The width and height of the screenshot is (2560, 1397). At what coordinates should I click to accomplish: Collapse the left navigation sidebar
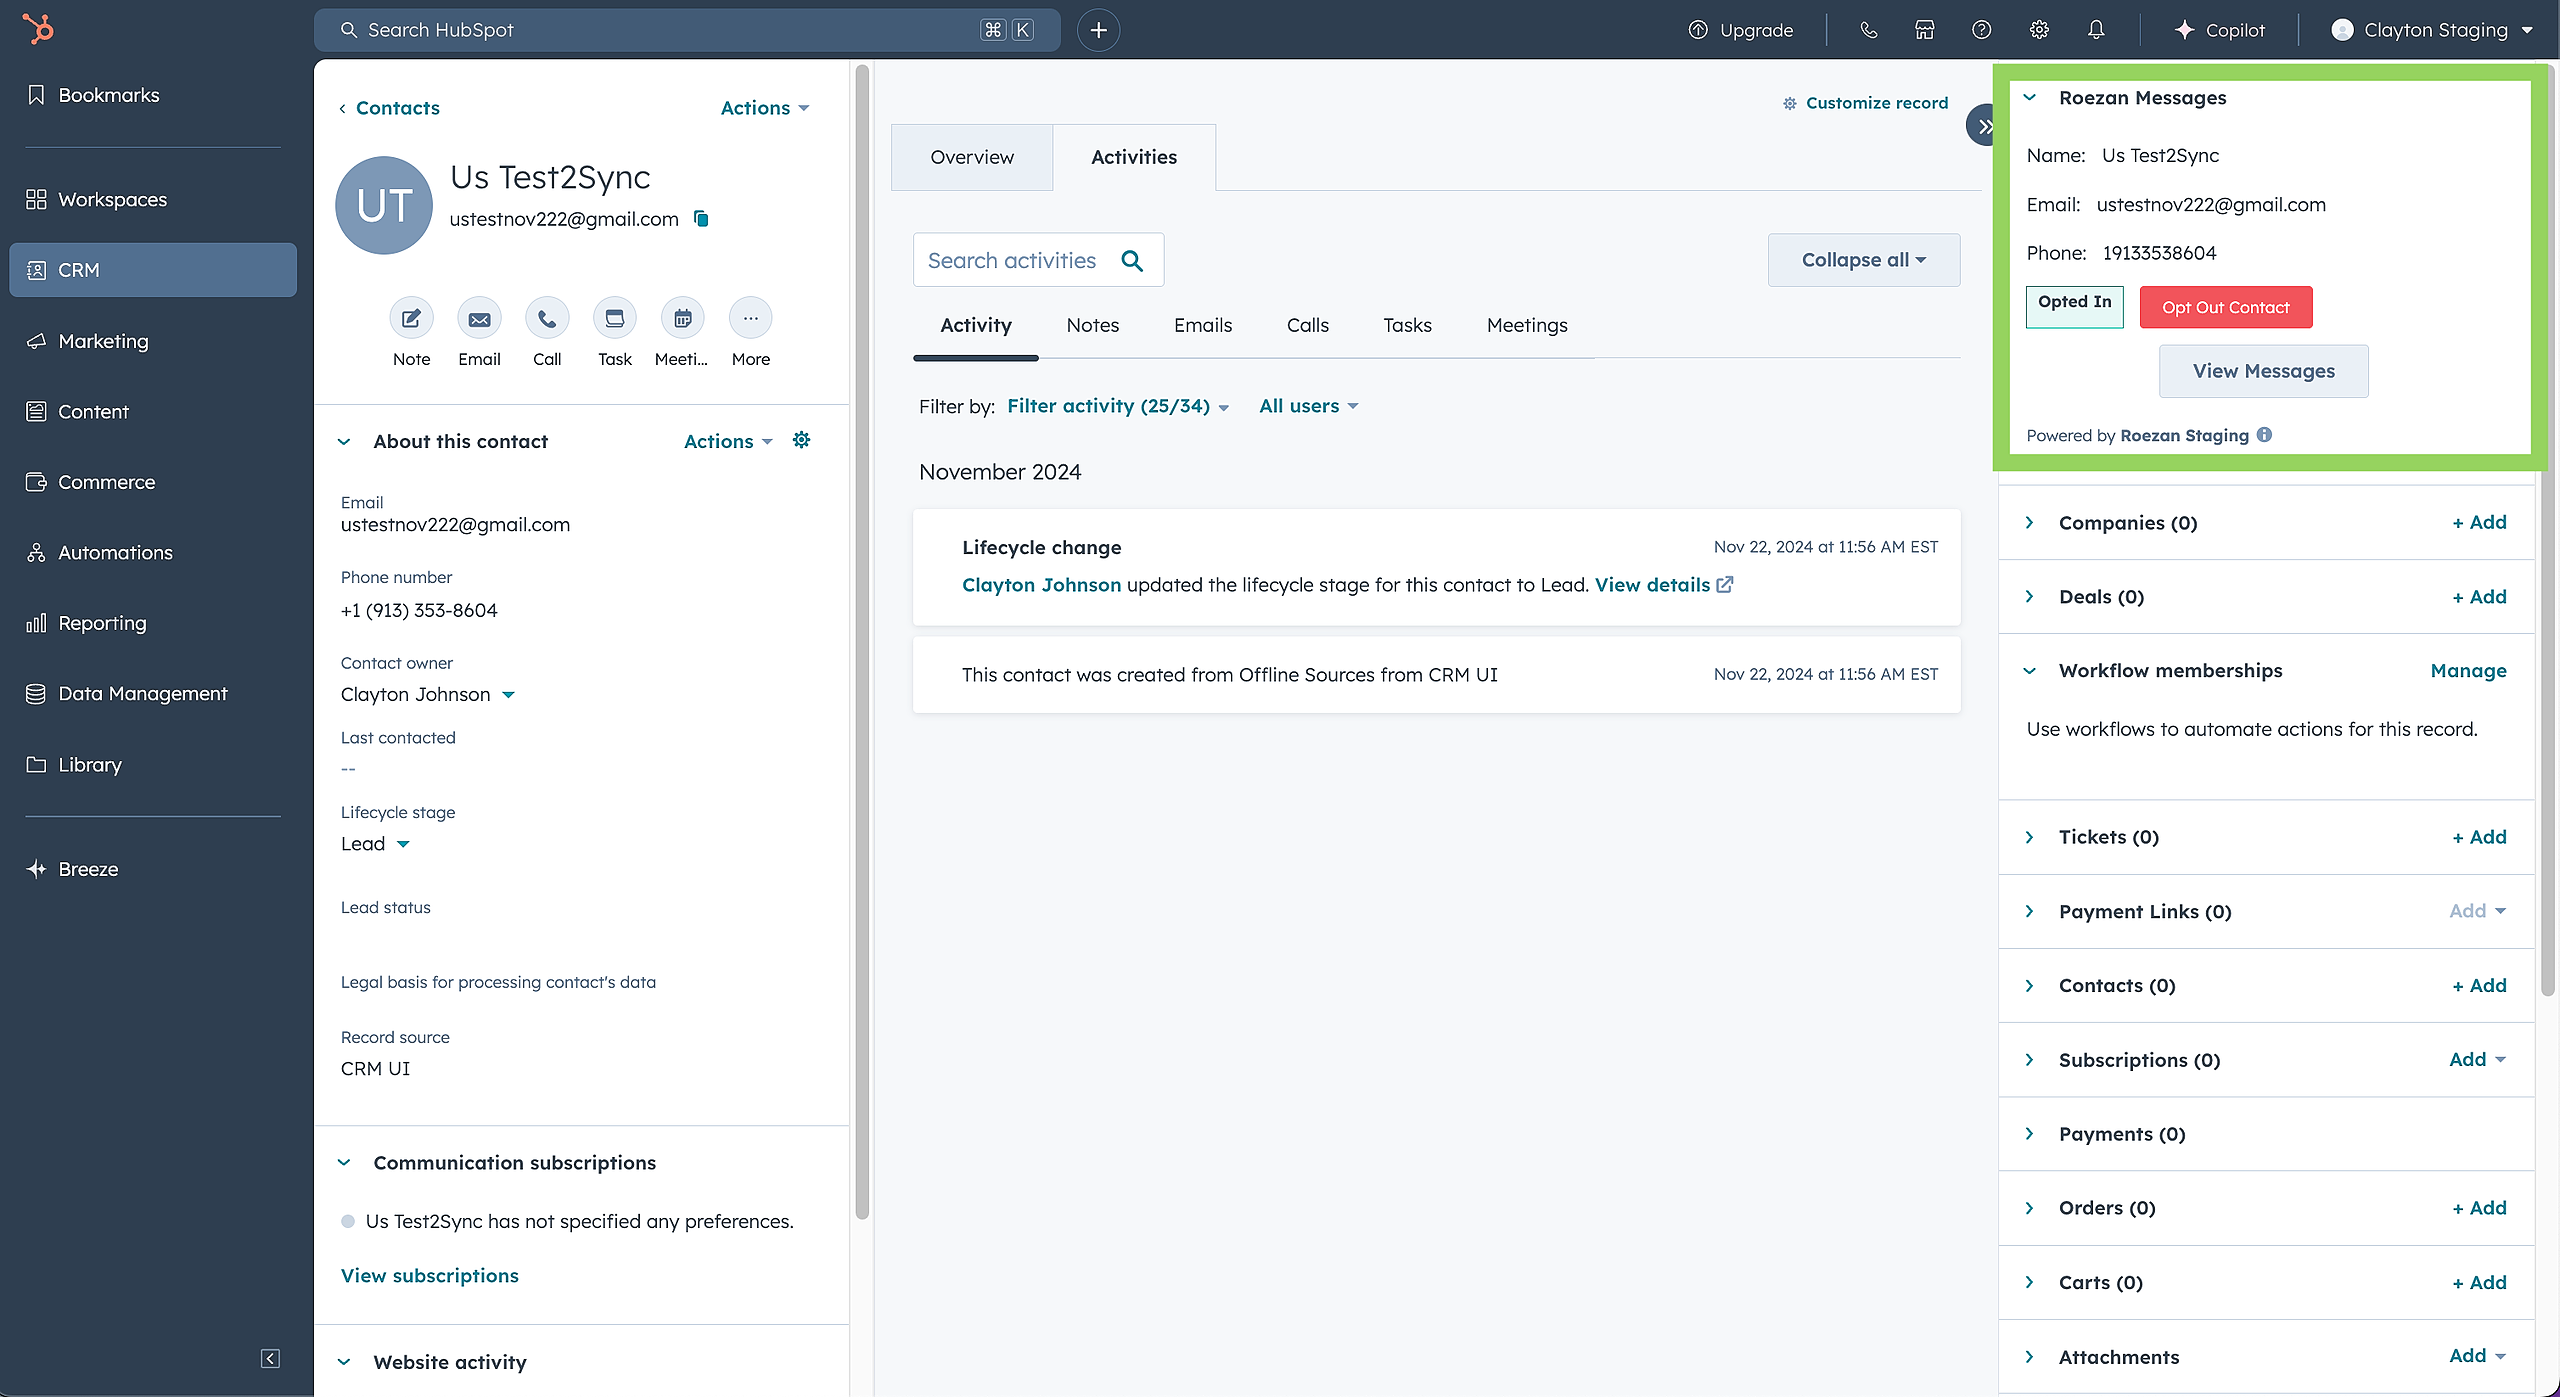point(270,1357)
